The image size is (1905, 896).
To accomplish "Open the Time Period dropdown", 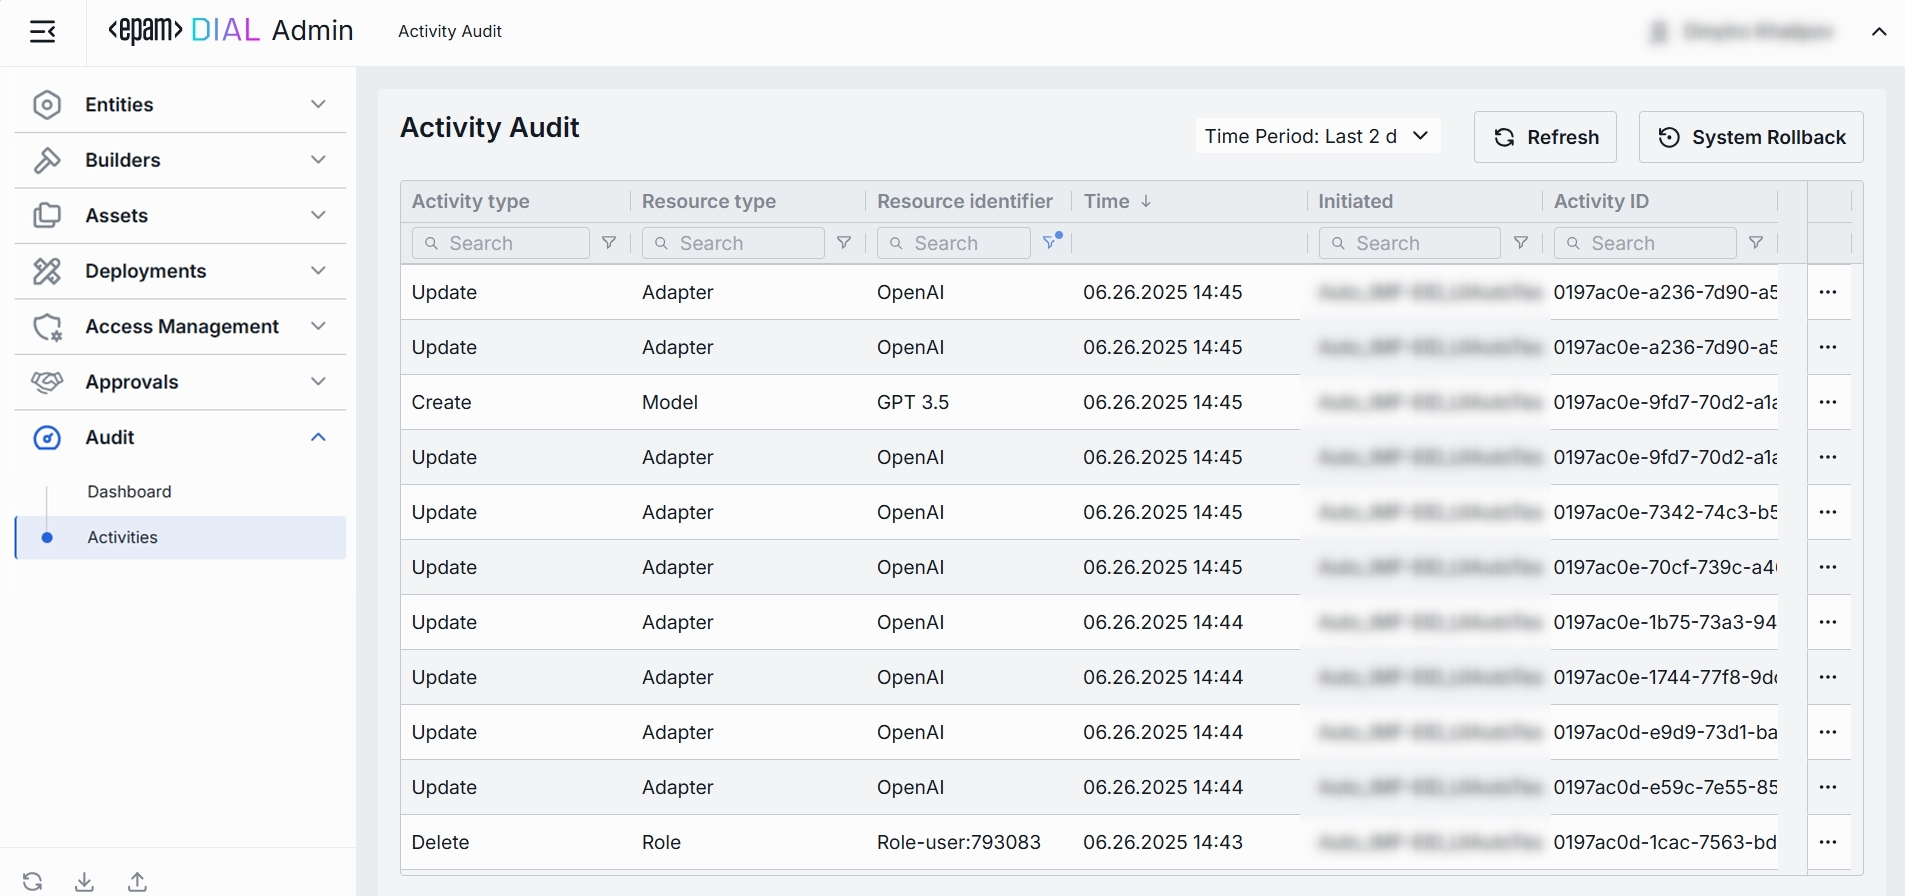I will (x=1316, y=137).
